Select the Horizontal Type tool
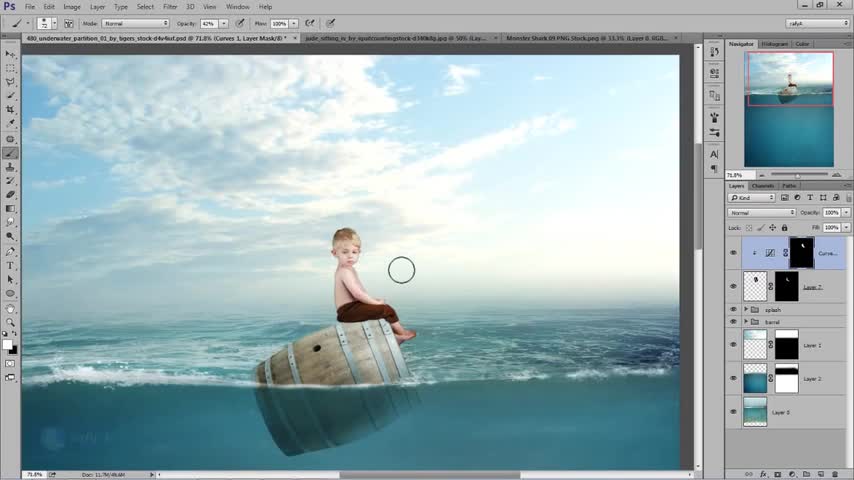Screen dimensions: 854x480 [x=10, y=266]
